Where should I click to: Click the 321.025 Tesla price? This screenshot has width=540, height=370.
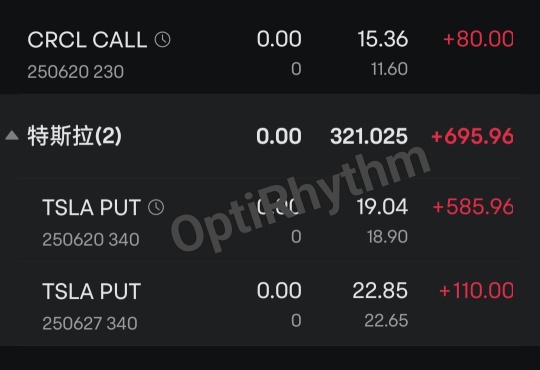tap(369, 136)
